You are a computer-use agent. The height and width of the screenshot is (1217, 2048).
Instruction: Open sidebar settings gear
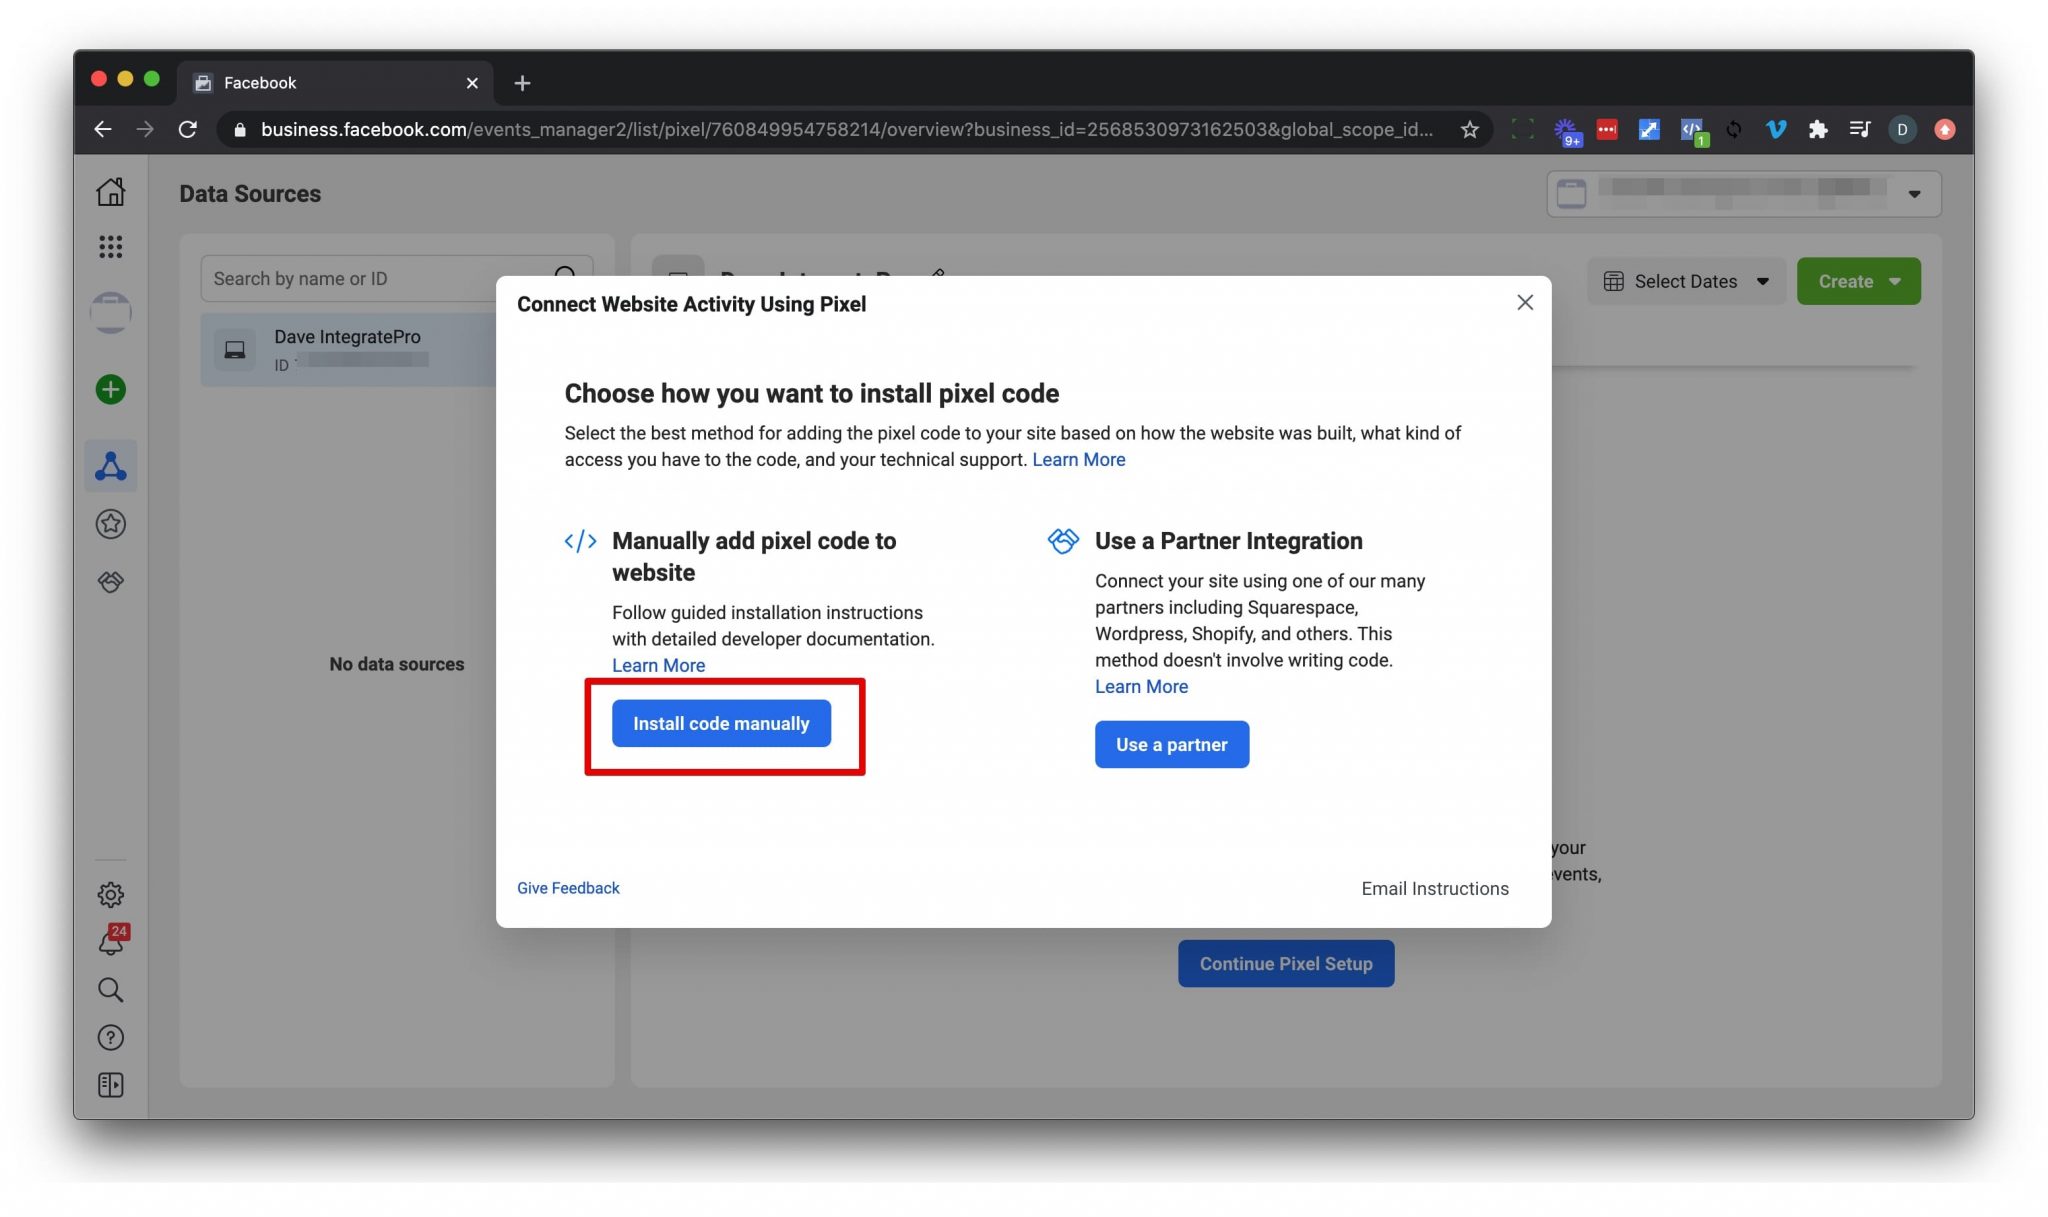111,894
